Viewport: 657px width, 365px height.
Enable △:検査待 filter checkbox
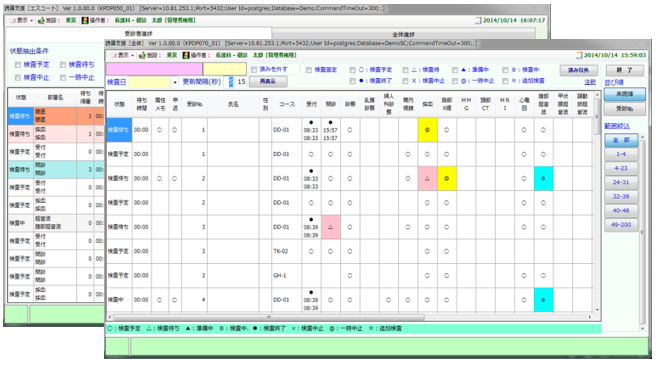point(406,70)
